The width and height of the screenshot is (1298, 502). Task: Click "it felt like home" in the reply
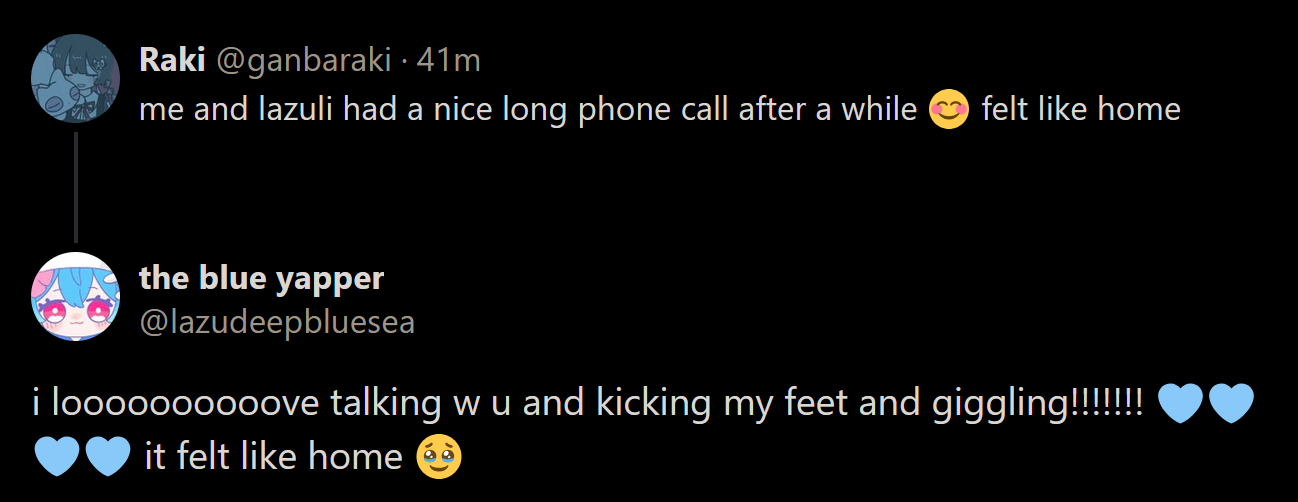pyautogui.click(x=273, y=457)
